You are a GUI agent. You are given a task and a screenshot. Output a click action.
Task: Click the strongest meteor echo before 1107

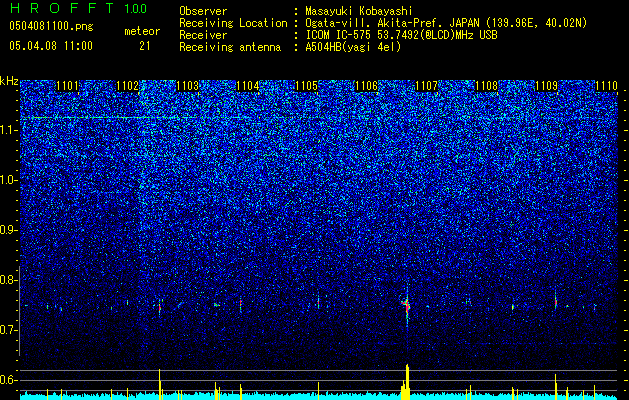[x=406, y=306]
